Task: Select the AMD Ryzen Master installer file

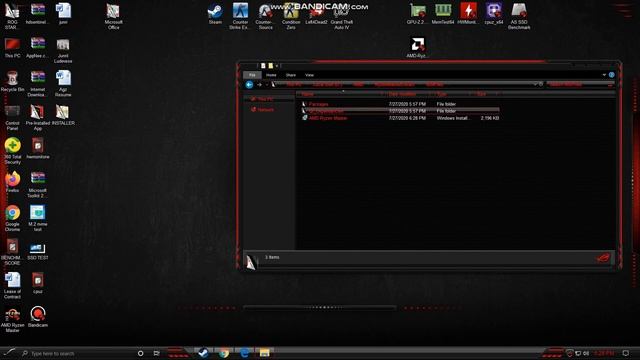Action: 400,118
